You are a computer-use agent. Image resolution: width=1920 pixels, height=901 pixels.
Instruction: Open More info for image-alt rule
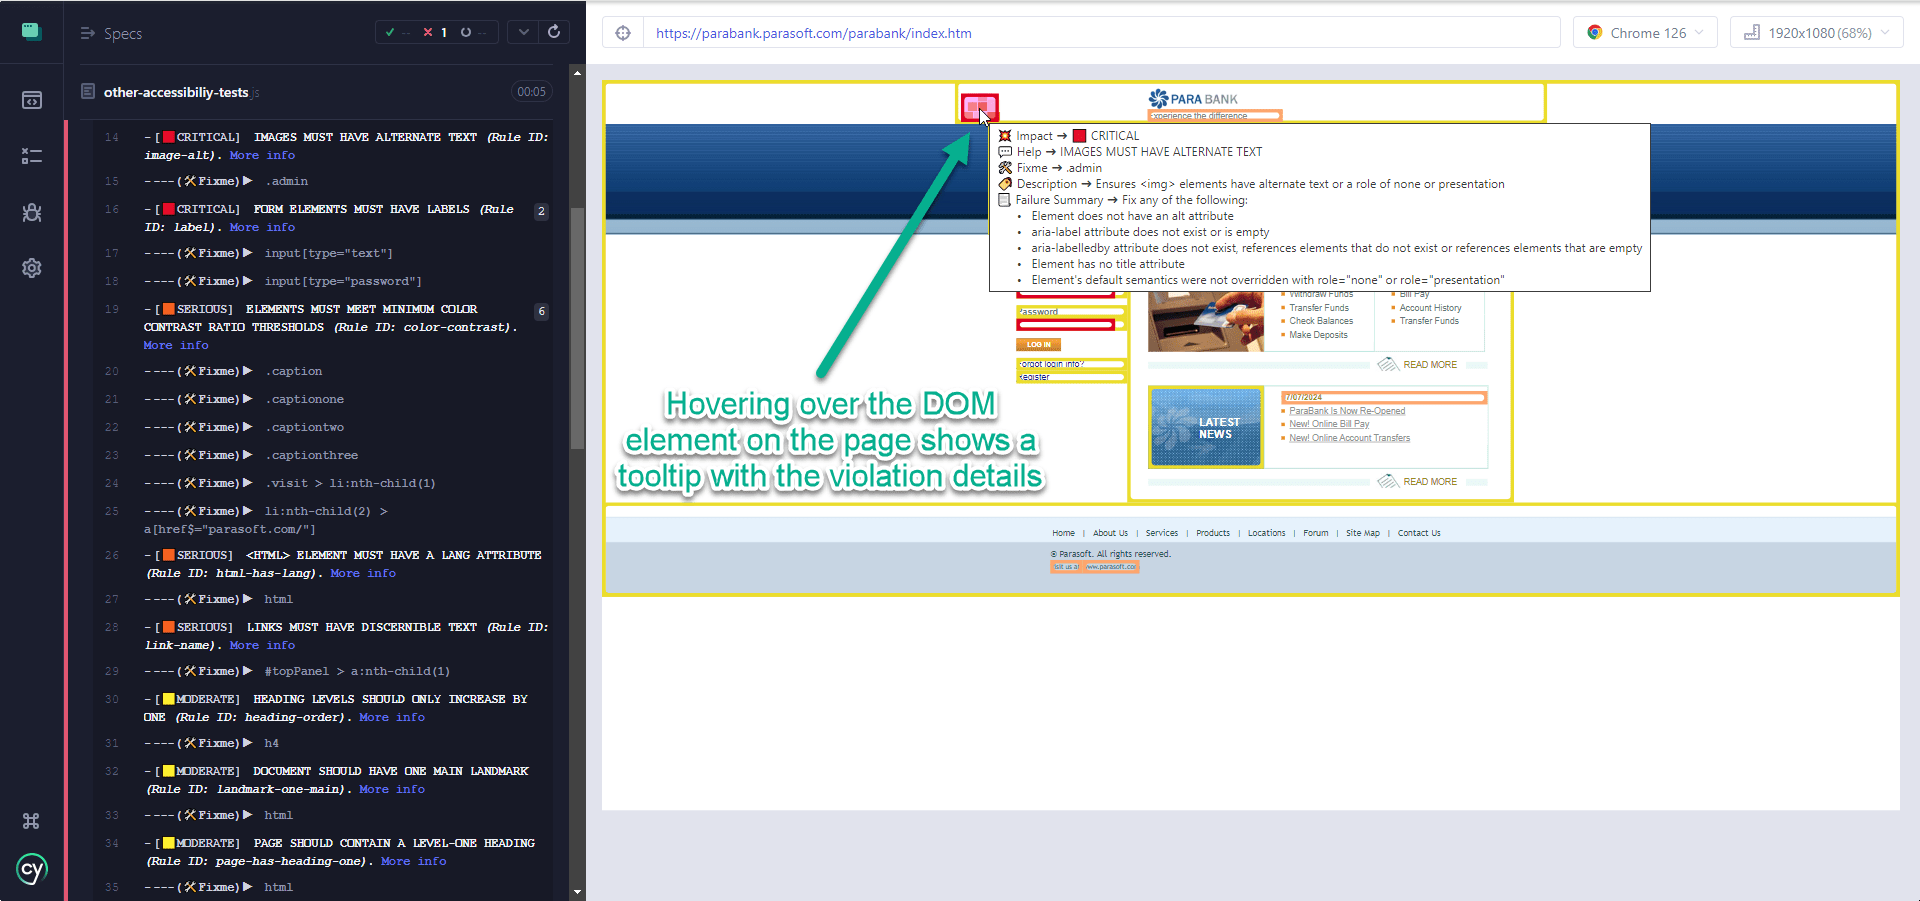pyautogui.click(x=262, y=155)
